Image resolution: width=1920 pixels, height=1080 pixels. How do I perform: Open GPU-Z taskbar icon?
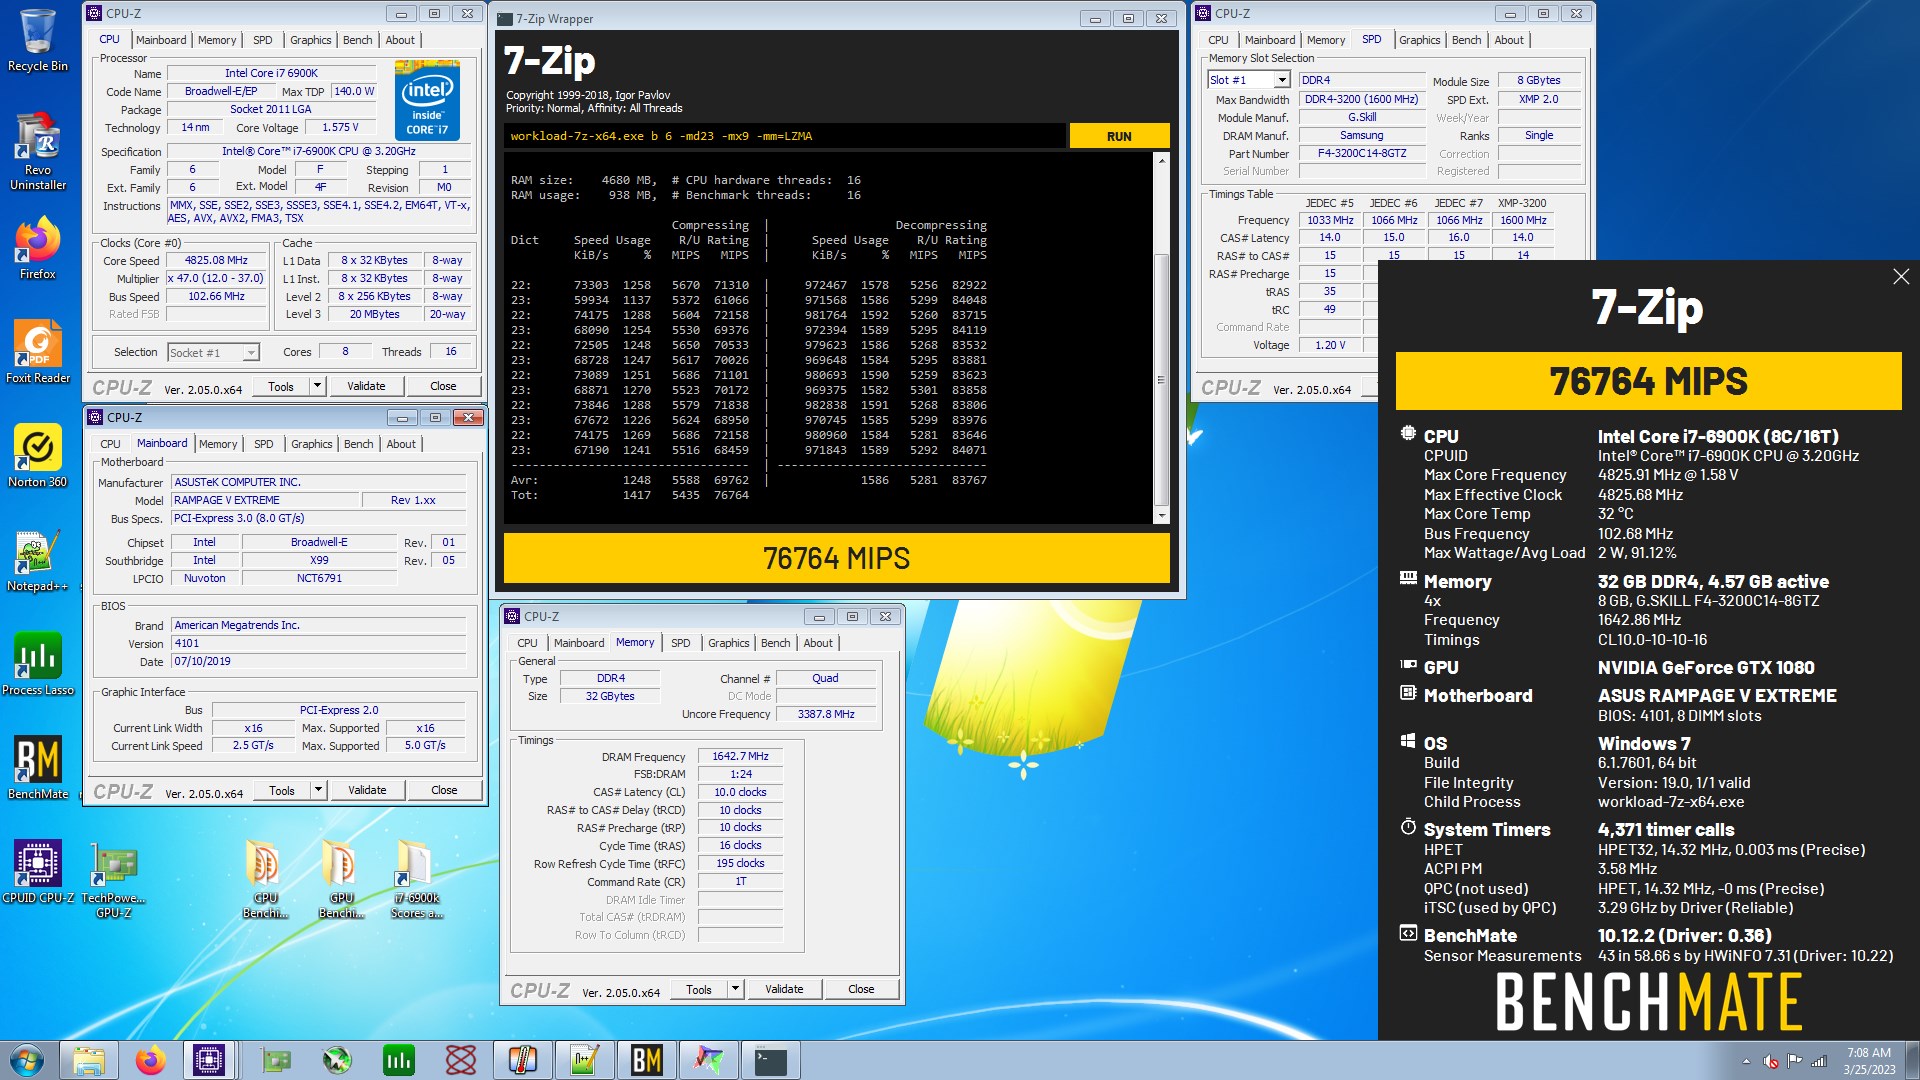(275, 1060)
